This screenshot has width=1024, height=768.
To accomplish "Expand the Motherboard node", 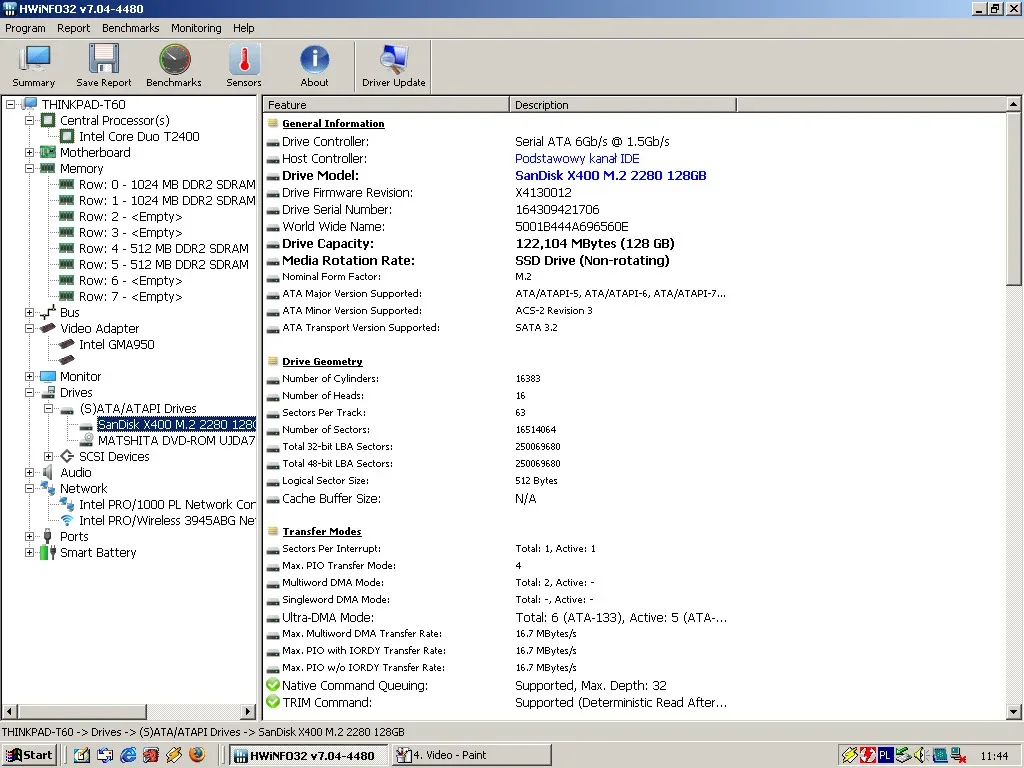I will click(x=29, y=152).
